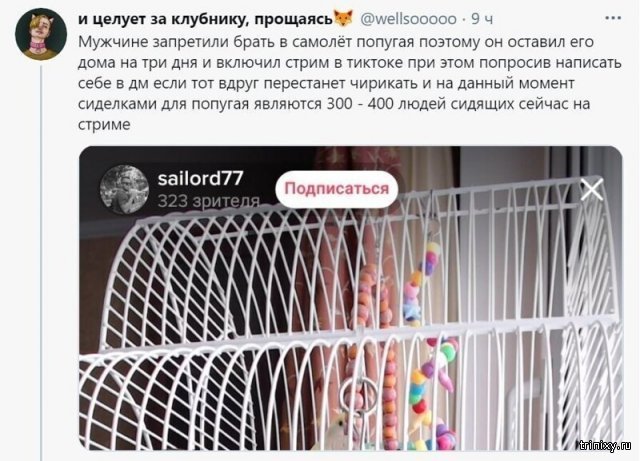The image size is (640, 461).
Task: Click the '323 зрителя' viewer count
Action: [x=209, y=201]
